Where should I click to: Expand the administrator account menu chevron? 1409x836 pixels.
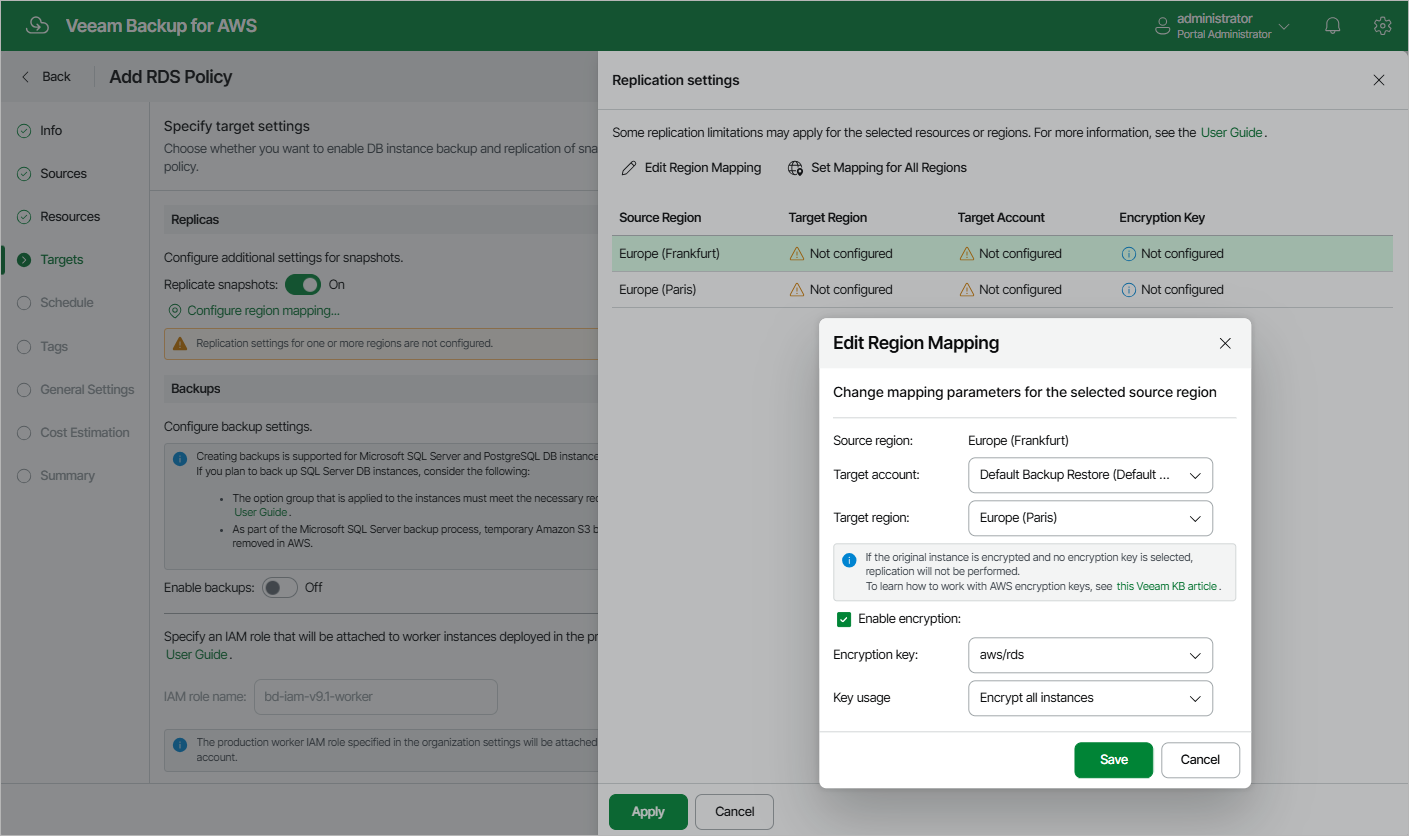1284,27
